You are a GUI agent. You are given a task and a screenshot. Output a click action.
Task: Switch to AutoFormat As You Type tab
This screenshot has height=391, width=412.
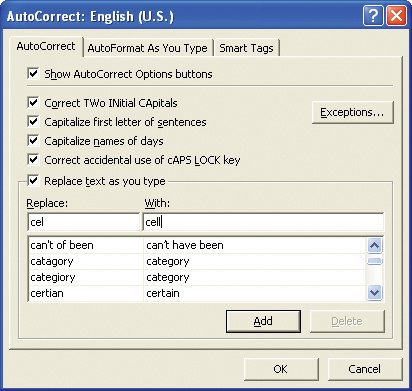click(x=148, y=48)
